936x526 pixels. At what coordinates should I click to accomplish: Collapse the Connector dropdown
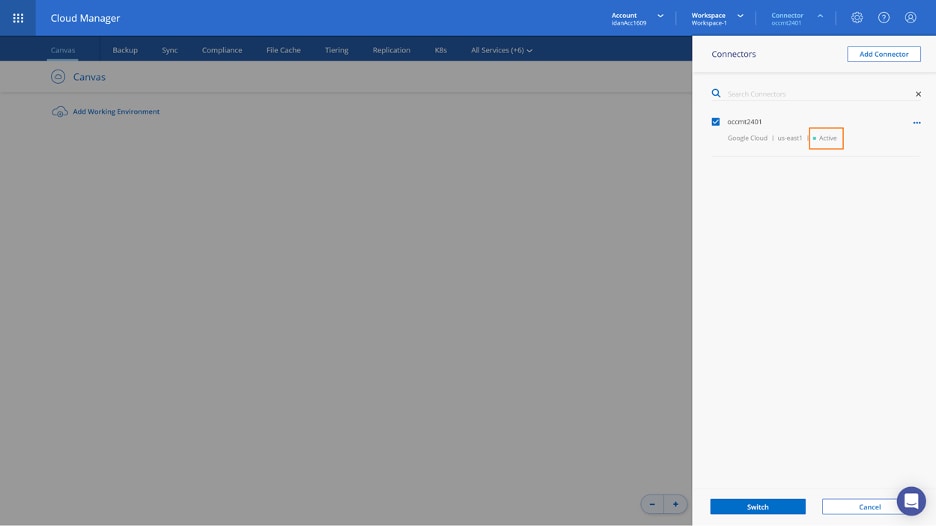(x=820, y=16)
